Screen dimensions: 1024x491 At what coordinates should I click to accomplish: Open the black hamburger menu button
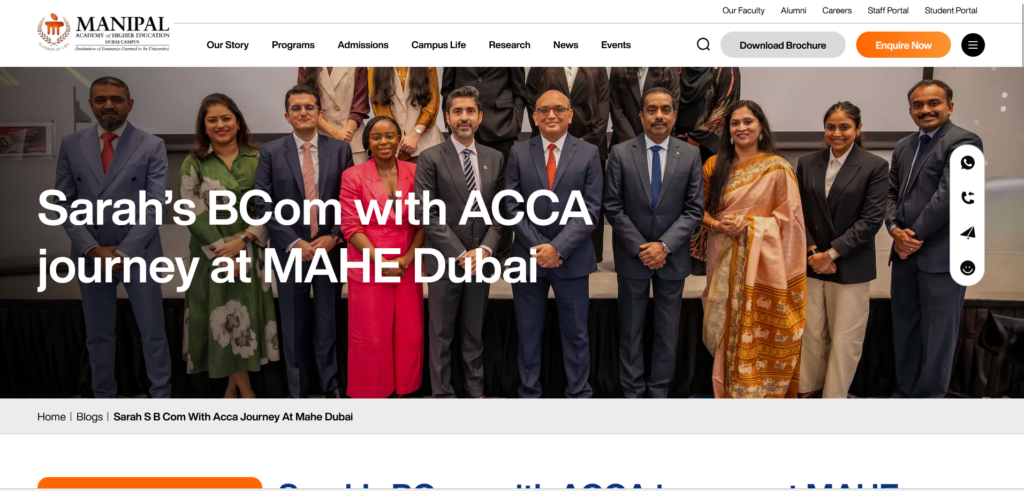[x=972, y=45]
